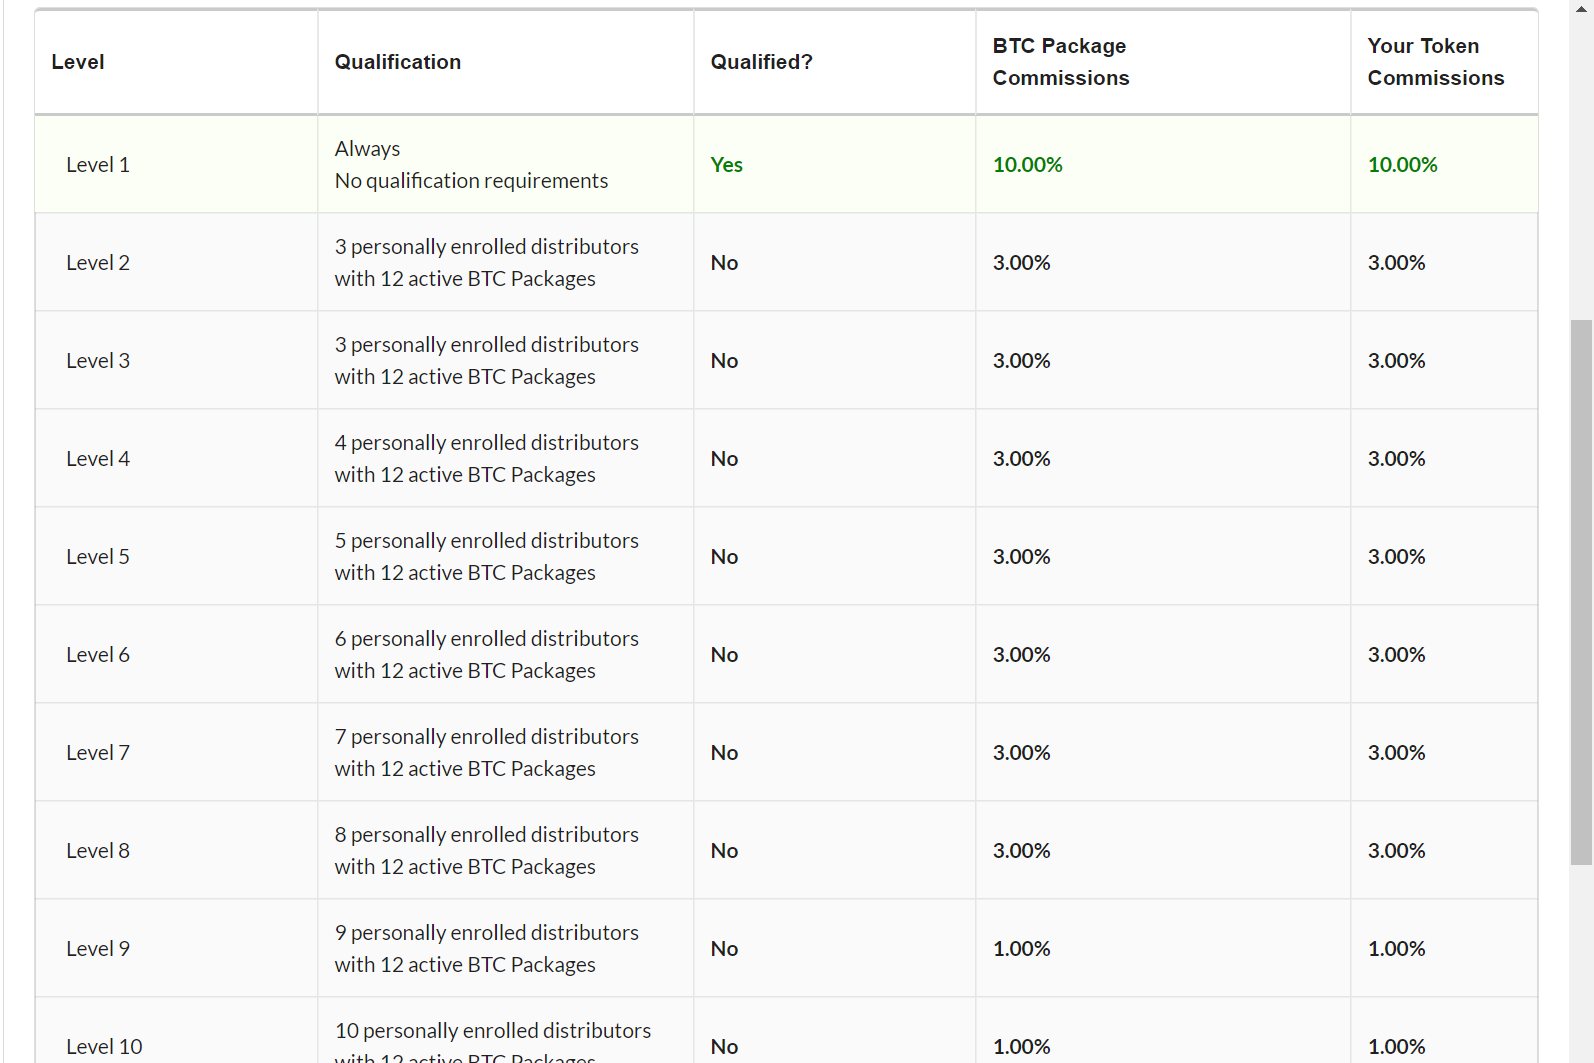Viewport: 1594px width, 1063px height.
Task: Click Level 6's 3.00% BTC Package commission
Action: tap(1021, 655)
